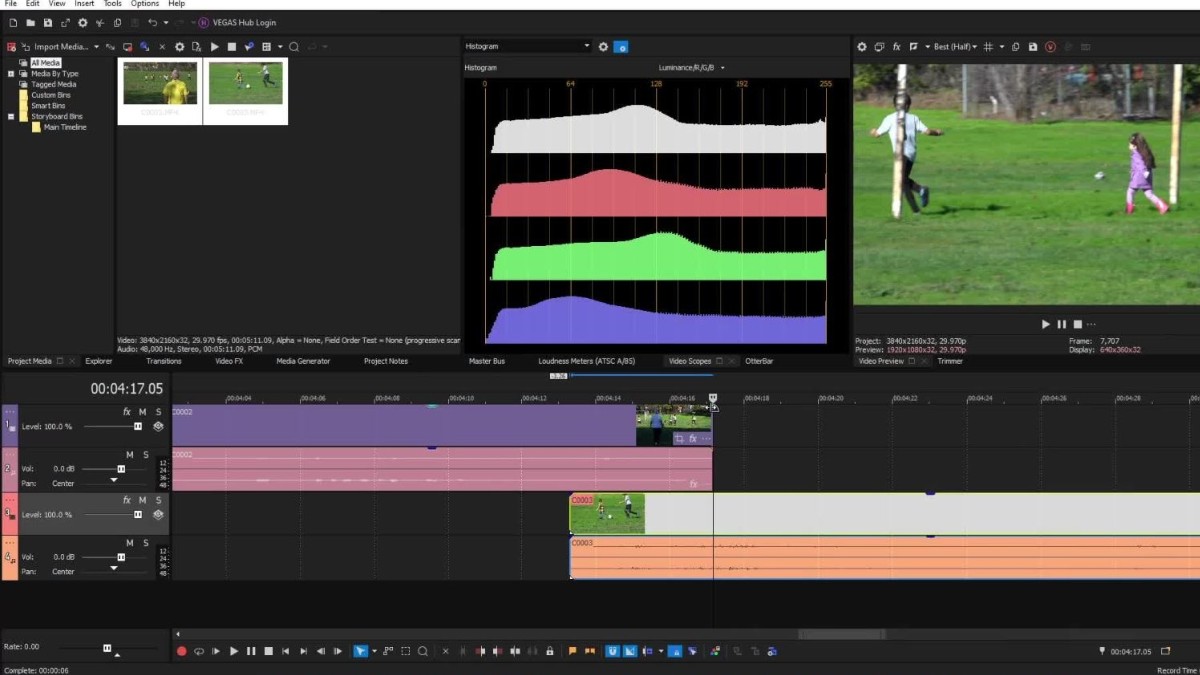Switch to Transitions tab
This screenshot has height=675, width=1200.
164,361
